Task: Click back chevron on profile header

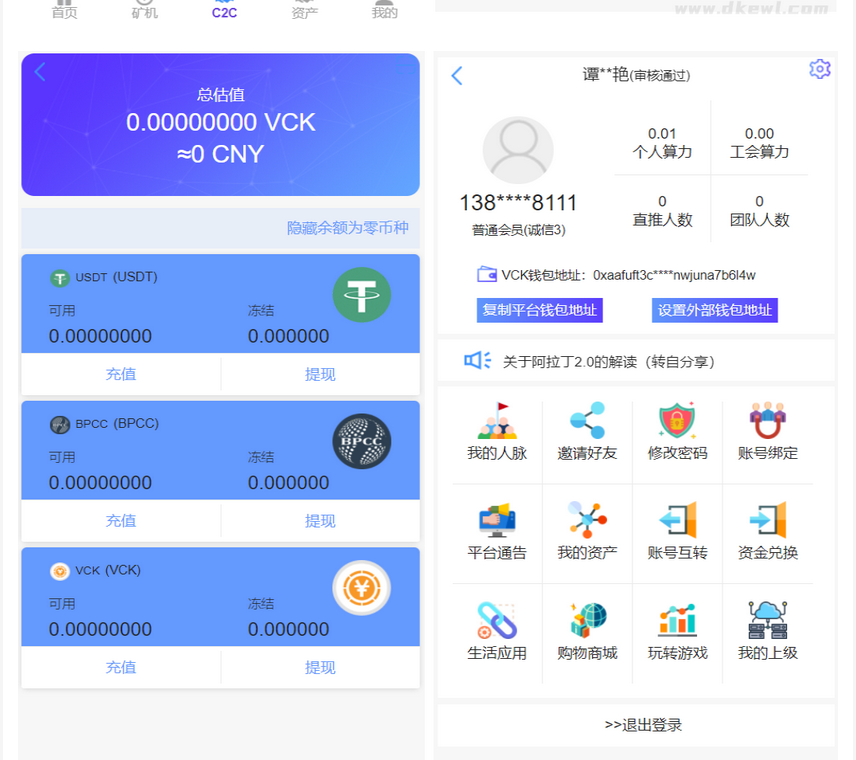Action: (x=457, y=76)
